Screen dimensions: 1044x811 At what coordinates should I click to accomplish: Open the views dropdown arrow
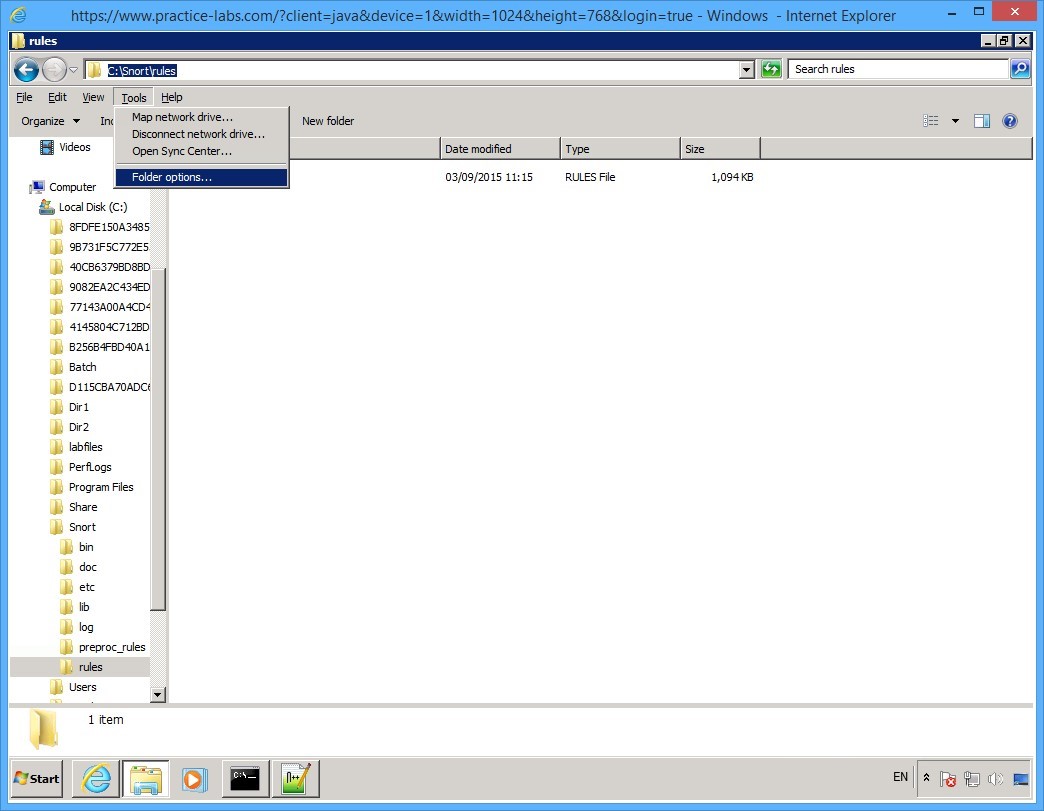click(955, 120)
